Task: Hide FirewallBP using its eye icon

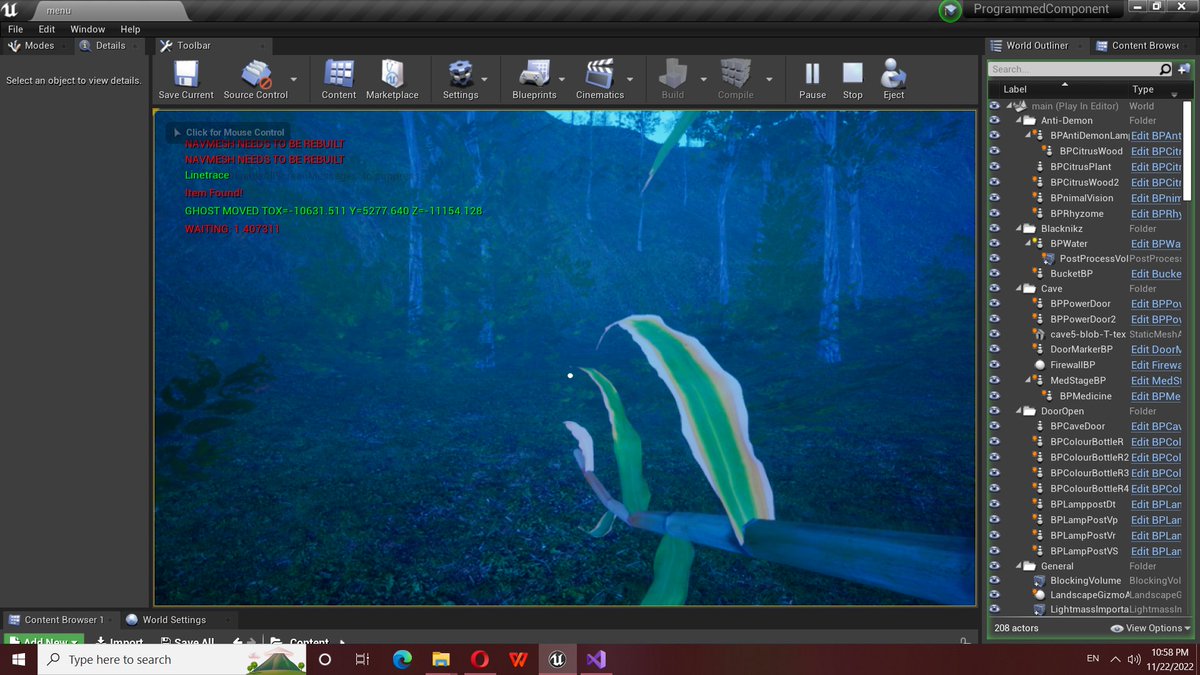Action: tap(995, 365)
